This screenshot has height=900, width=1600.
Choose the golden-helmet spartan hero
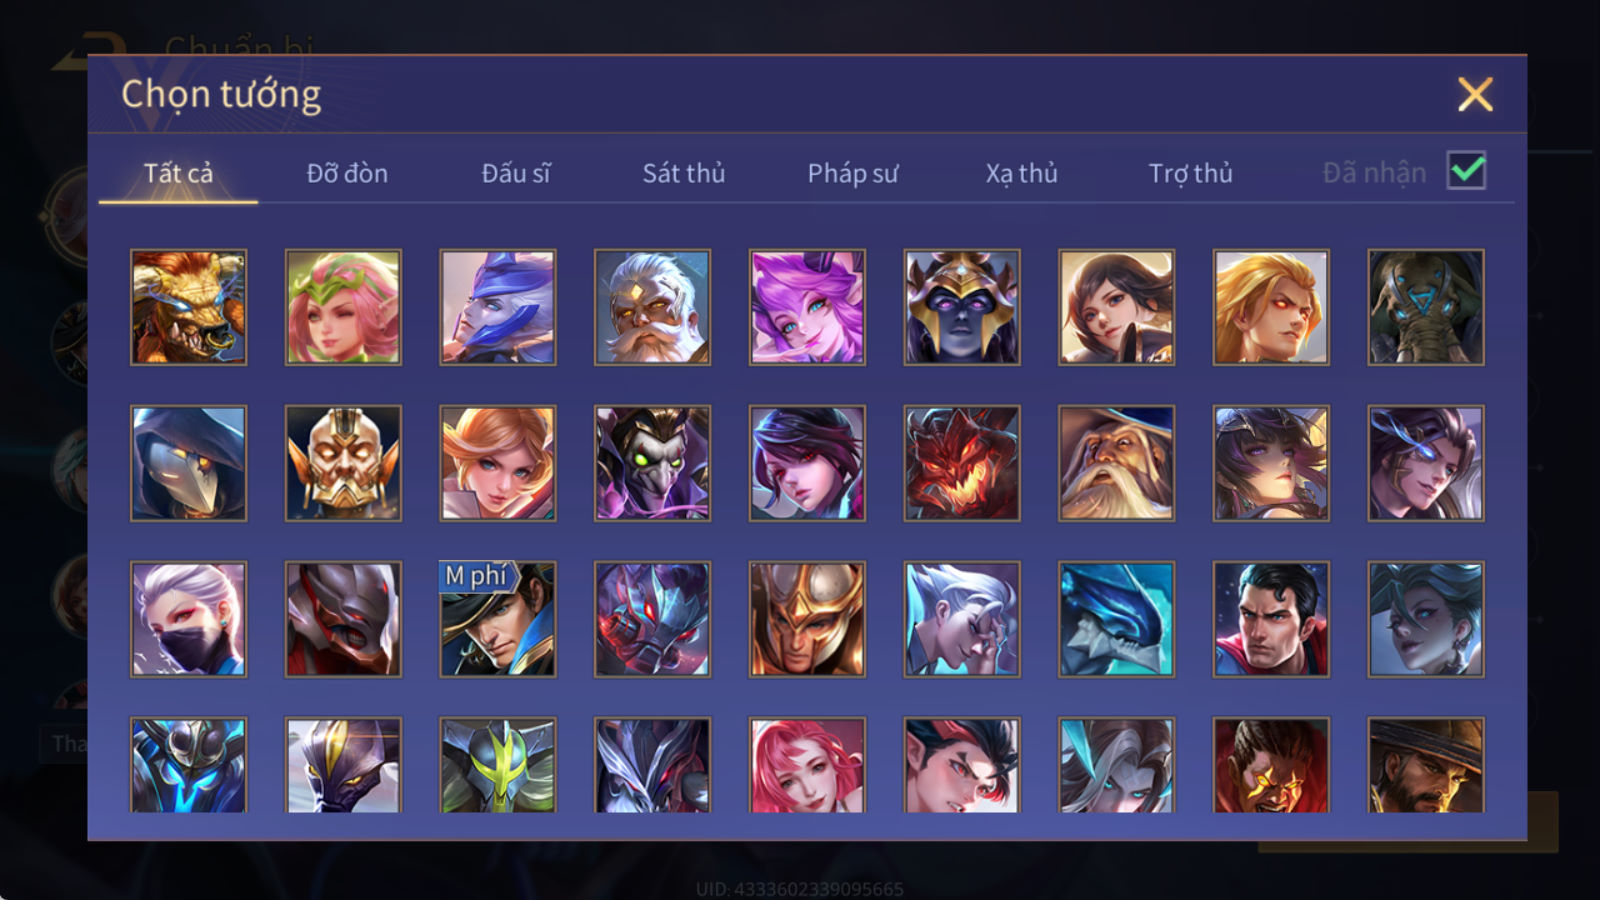pos(807,619)
